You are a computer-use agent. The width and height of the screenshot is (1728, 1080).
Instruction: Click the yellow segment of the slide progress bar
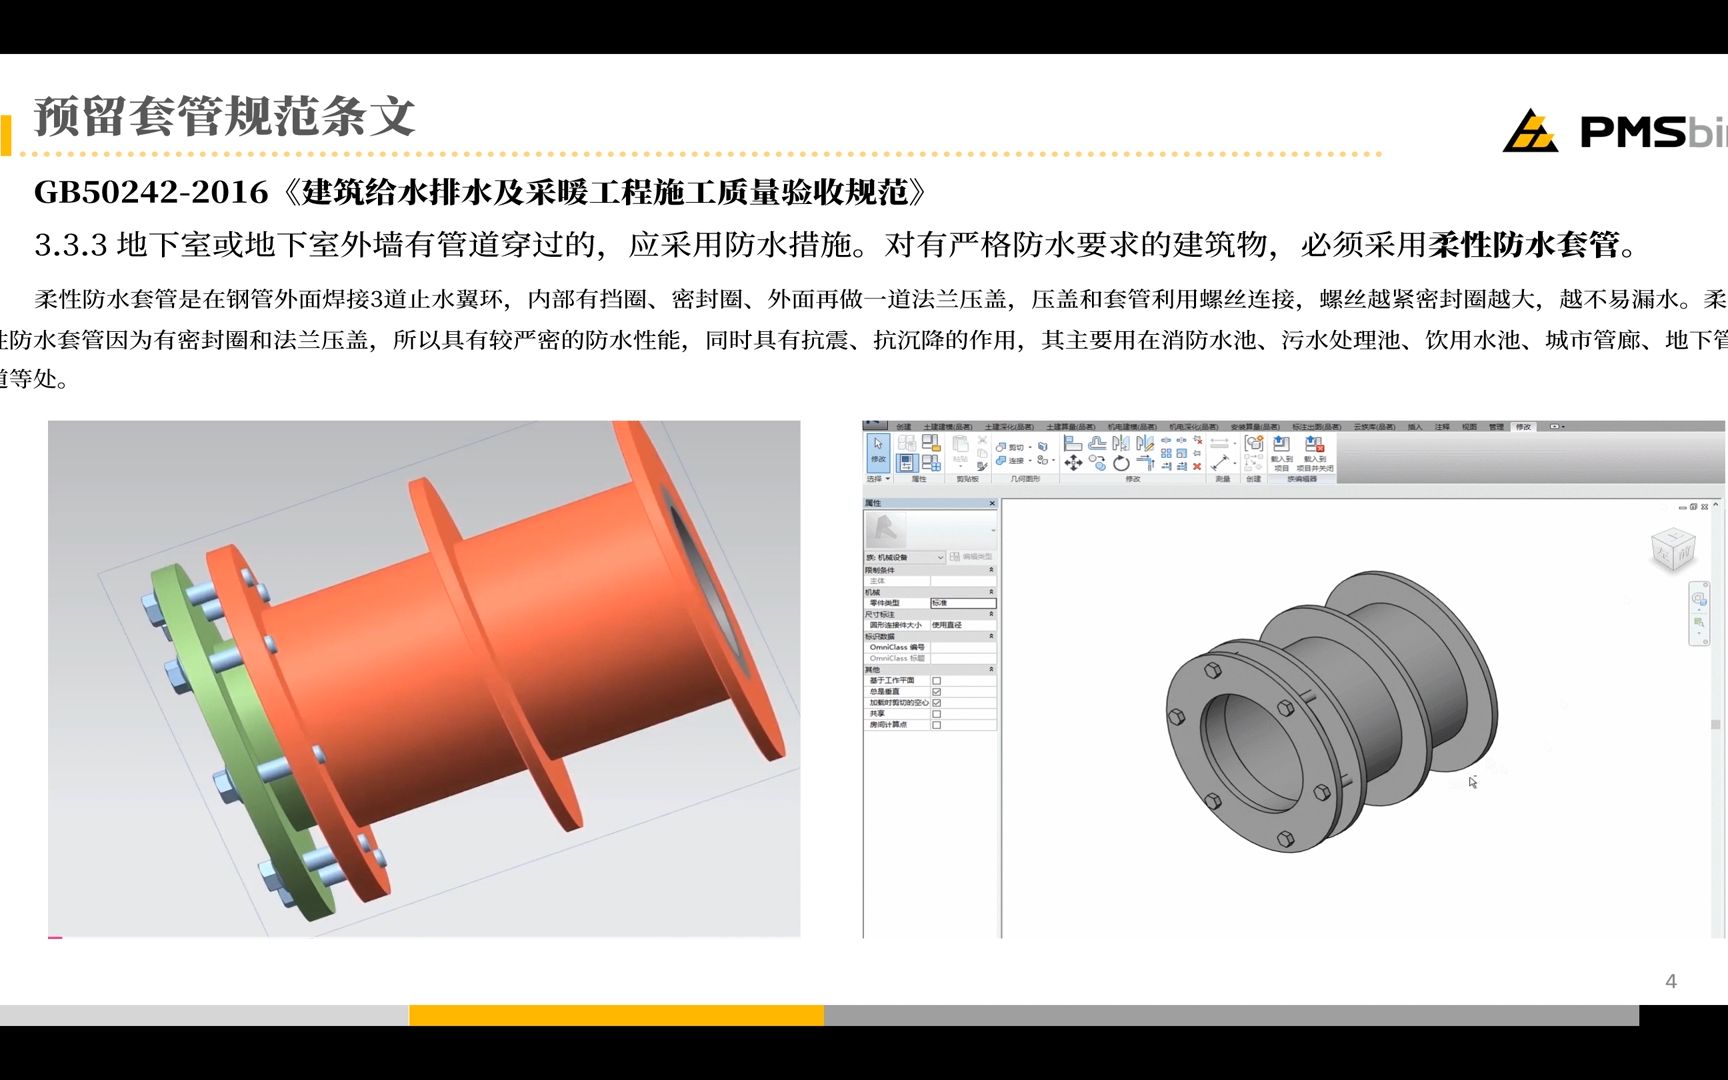(x=617, y=1015)
